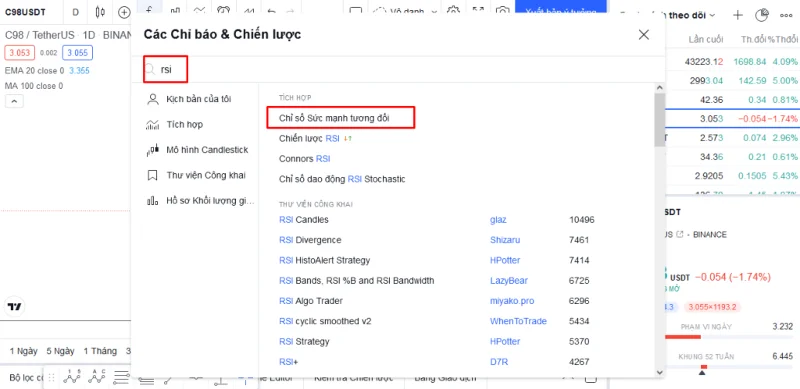This screenshot has width=800, height=389.
Task: Click the arrows icon beside Chiến lược RSI
Action: (347, 138)
